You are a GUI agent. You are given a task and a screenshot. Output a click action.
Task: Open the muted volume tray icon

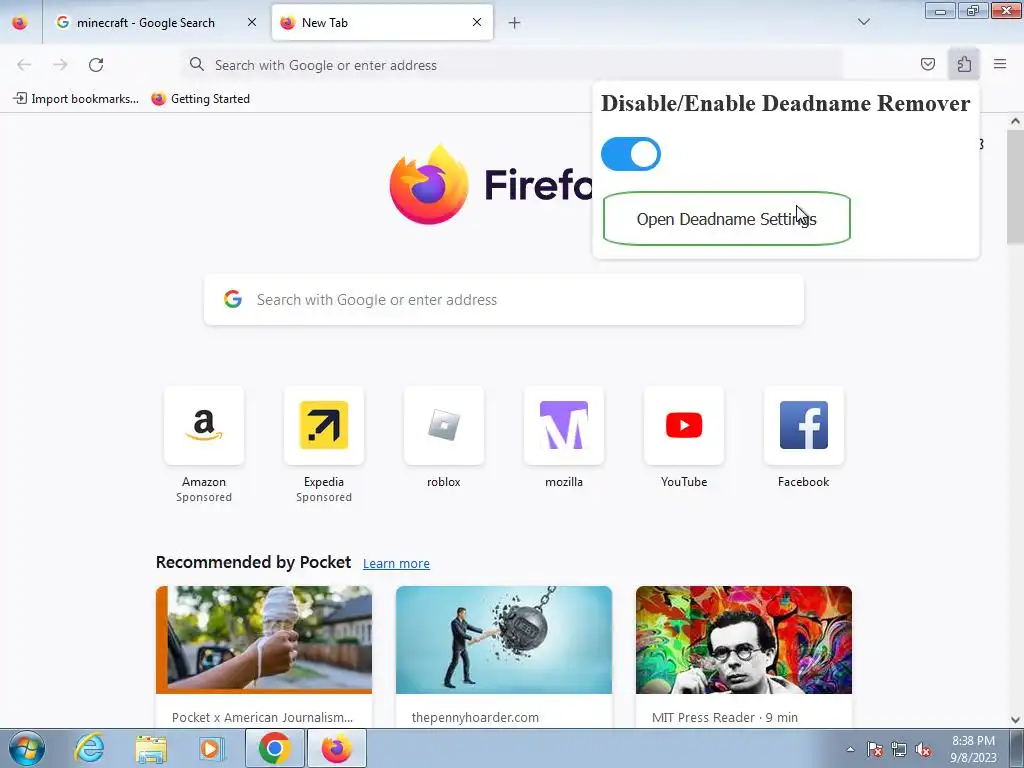coord(923,749)
